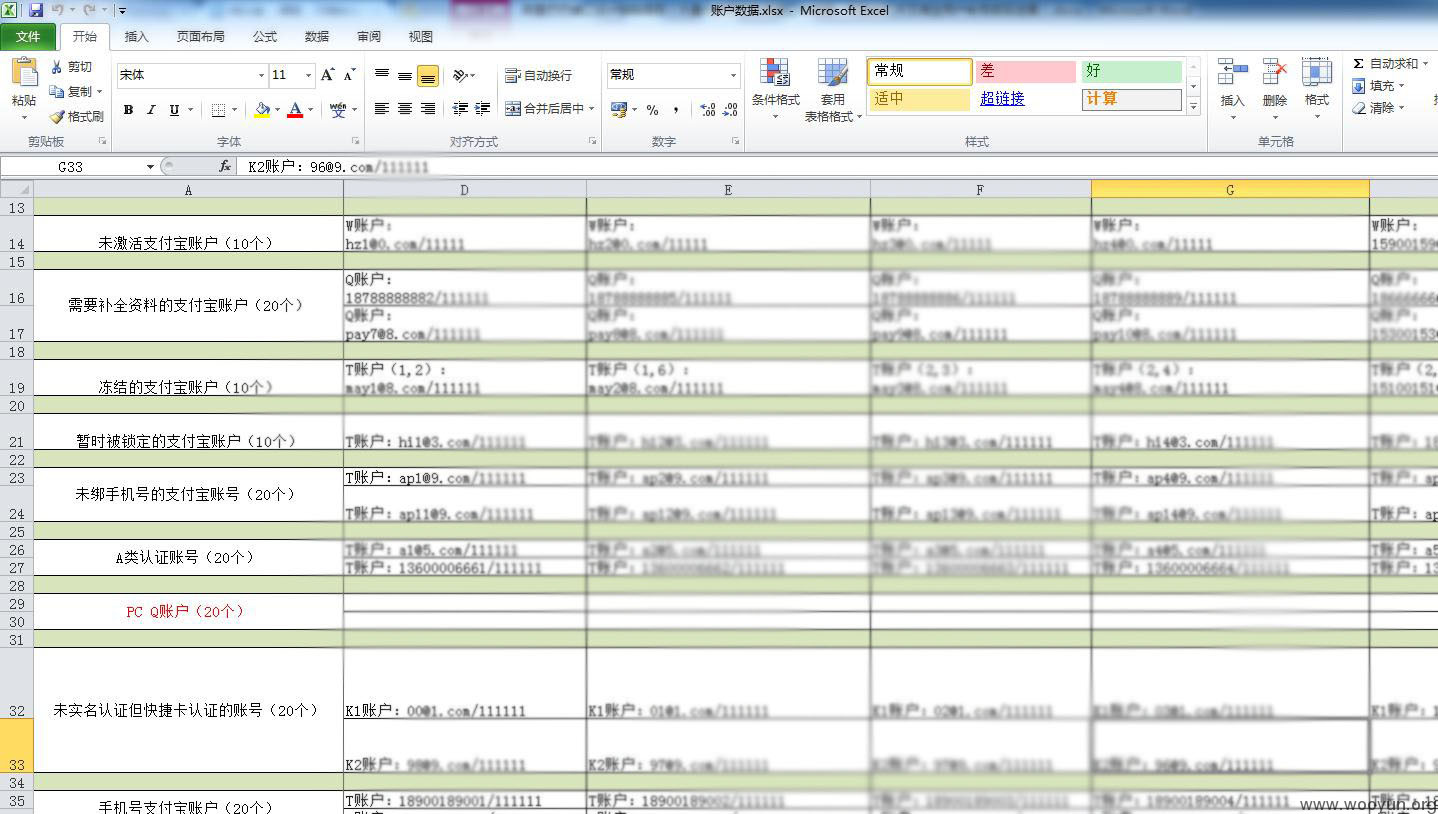Screen dimensions: 1438x814
Task: Click the Paste (粘贴) clipboard icon
Action: [24, 73]
